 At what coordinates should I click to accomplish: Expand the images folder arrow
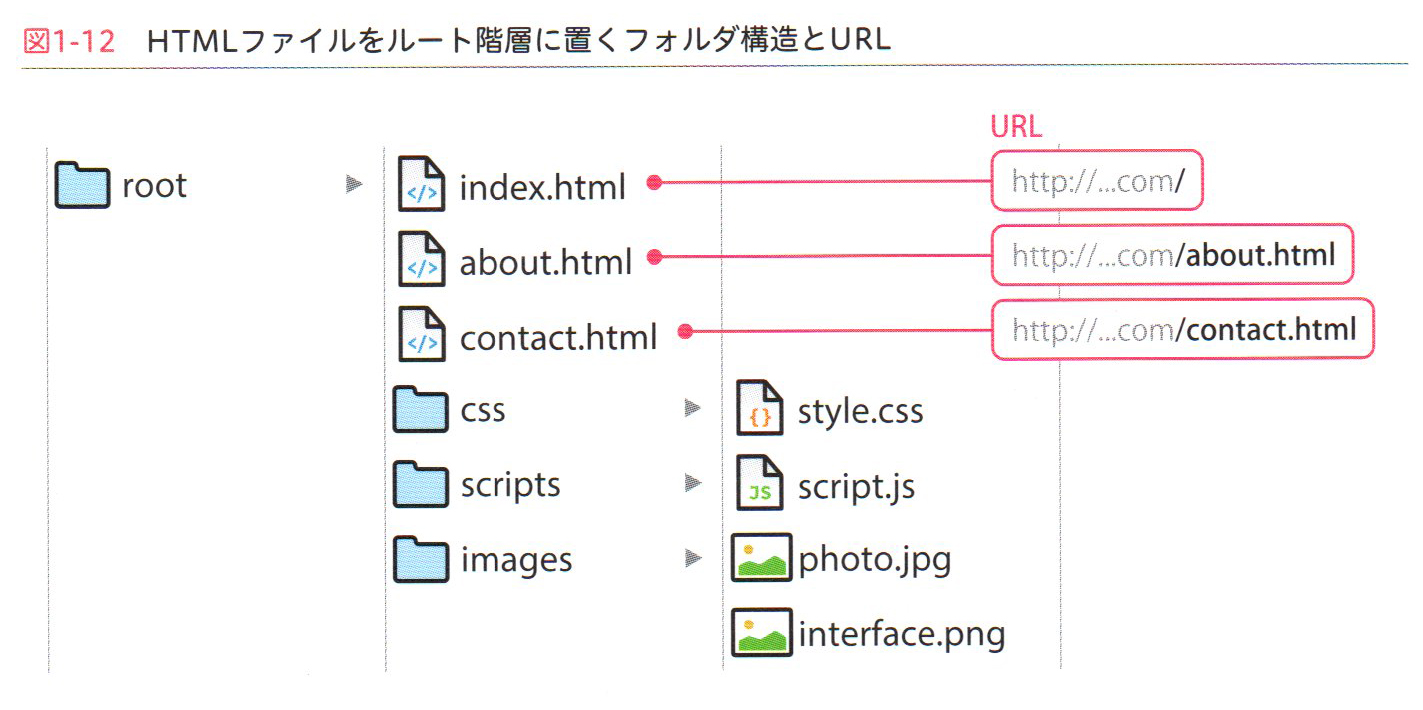coord(692,558)
